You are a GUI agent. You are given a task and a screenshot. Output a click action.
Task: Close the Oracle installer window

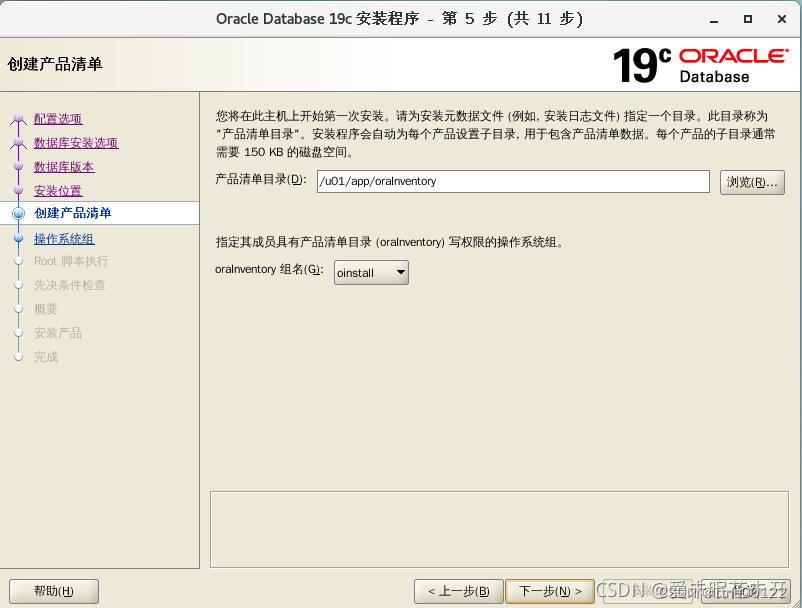pos(782,19)
